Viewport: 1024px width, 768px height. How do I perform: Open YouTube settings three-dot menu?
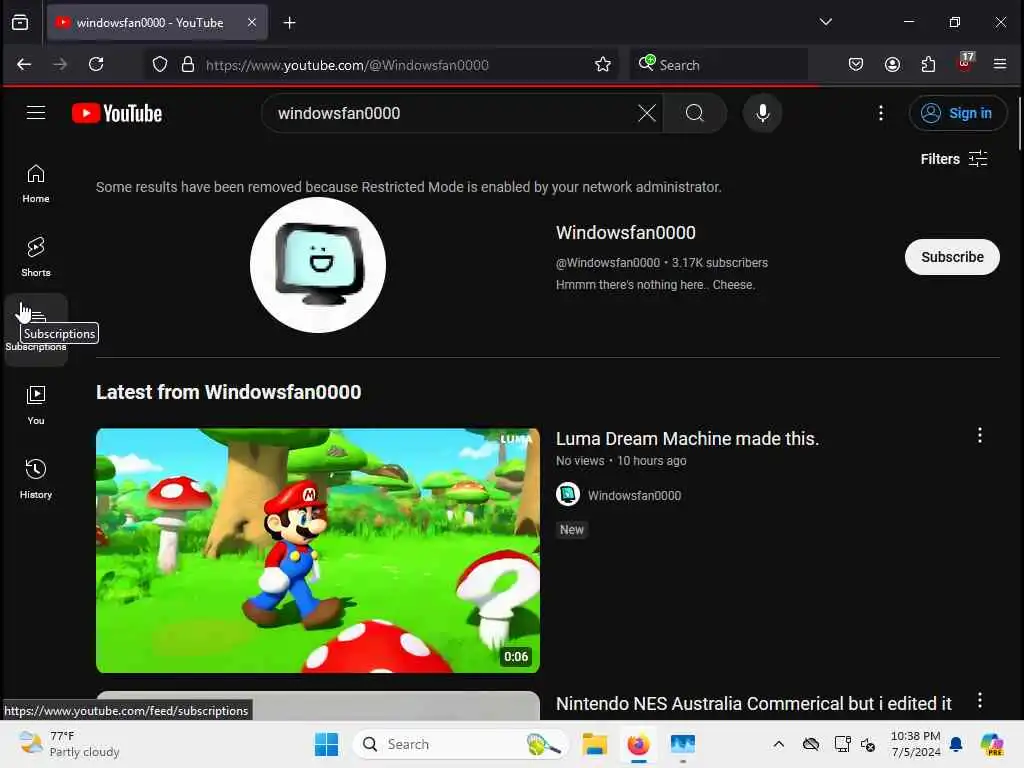[880, 113]
